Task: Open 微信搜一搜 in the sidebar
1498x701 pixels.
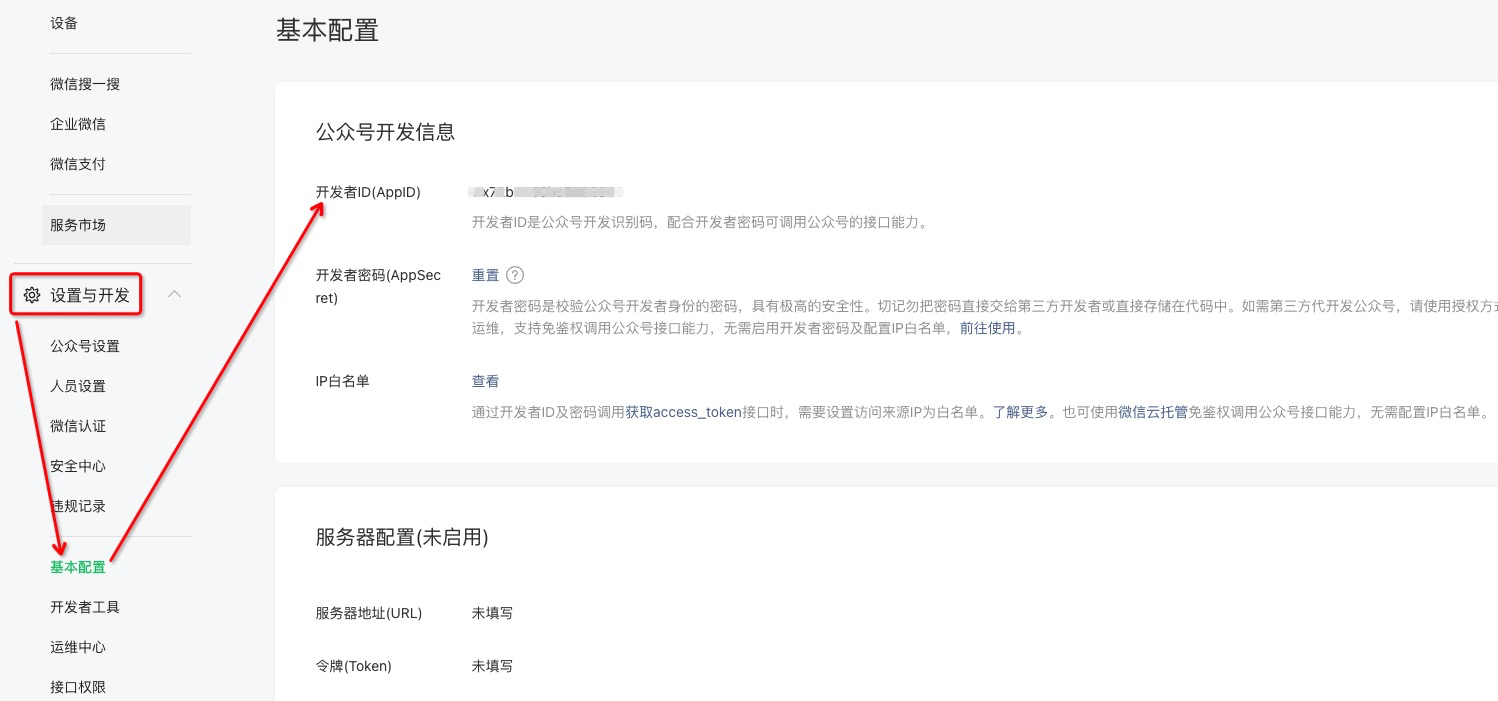Action: [x=85, y=84]
